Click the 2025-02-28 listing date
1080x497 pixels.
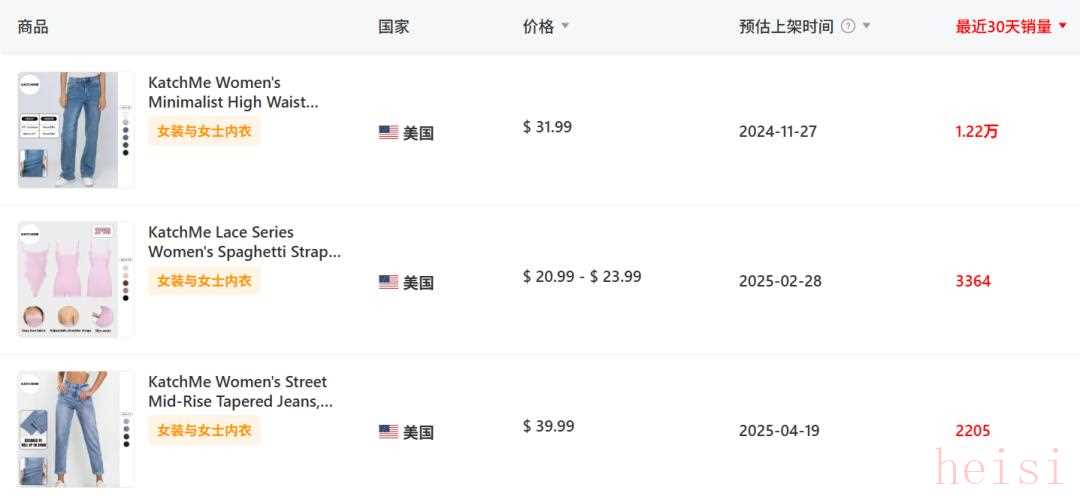(780, 281)
